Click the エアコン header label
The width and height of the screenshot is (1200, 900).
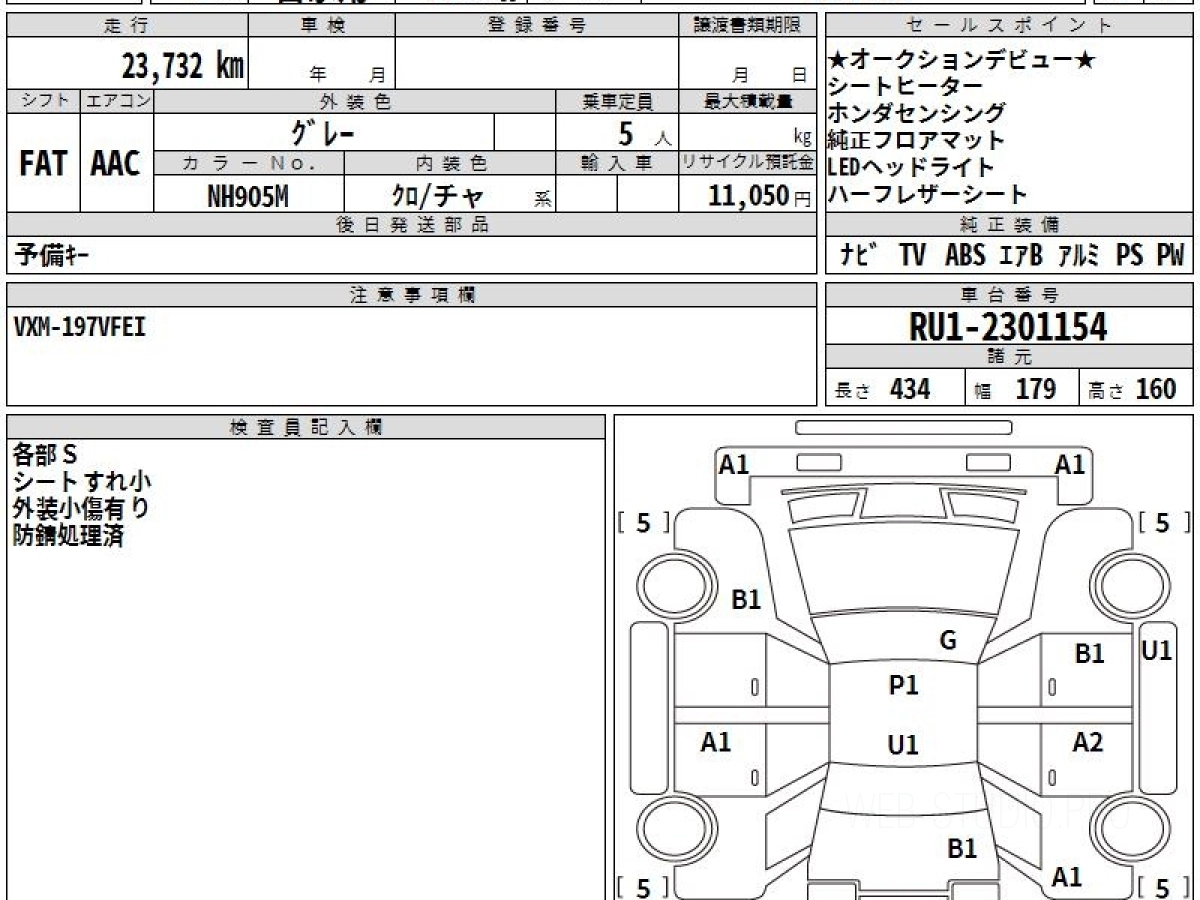pyautogui.click(x=117, y=101)
